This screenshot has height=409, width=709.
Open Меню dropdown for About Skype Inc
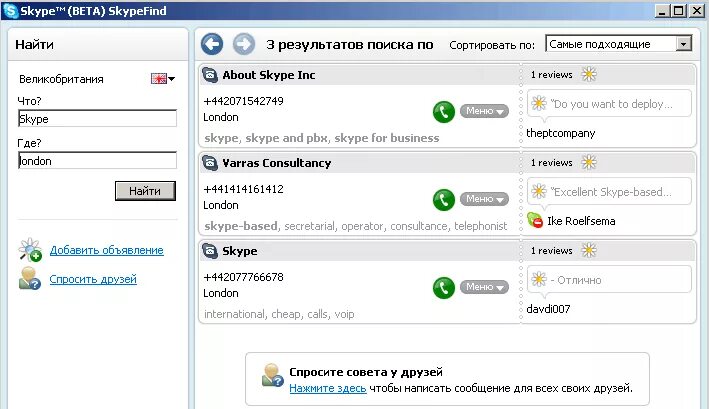pyautogui.click(x=484, y=111)
